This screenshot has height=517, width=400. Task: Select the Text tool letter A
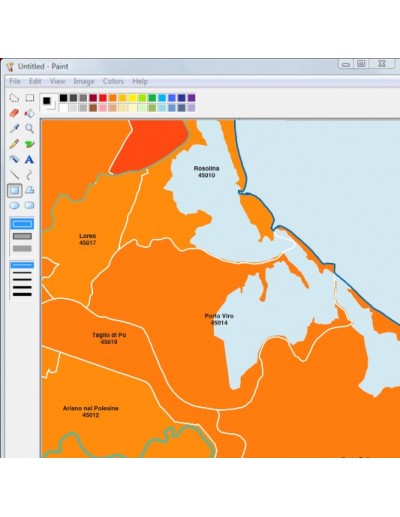30,159
